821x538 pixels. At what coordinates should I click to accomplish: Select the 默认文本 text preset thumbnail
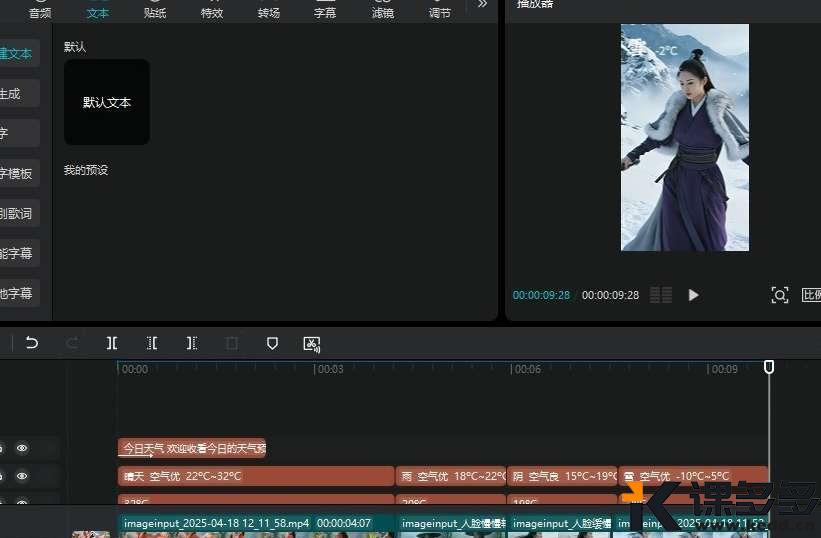point(107,102)
